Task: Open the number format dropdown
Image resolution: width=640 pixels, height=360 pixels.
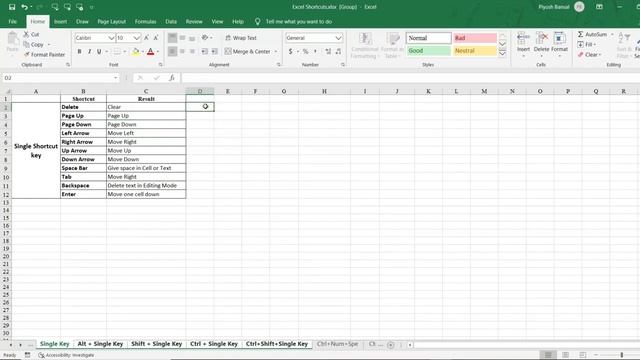Action: [338, 38]
